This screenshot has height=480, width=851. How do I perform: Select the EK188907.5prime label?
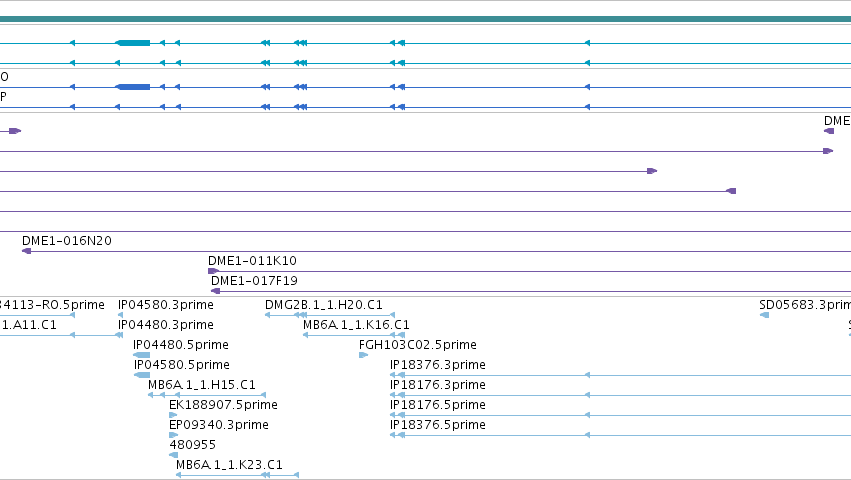(223, 405)
